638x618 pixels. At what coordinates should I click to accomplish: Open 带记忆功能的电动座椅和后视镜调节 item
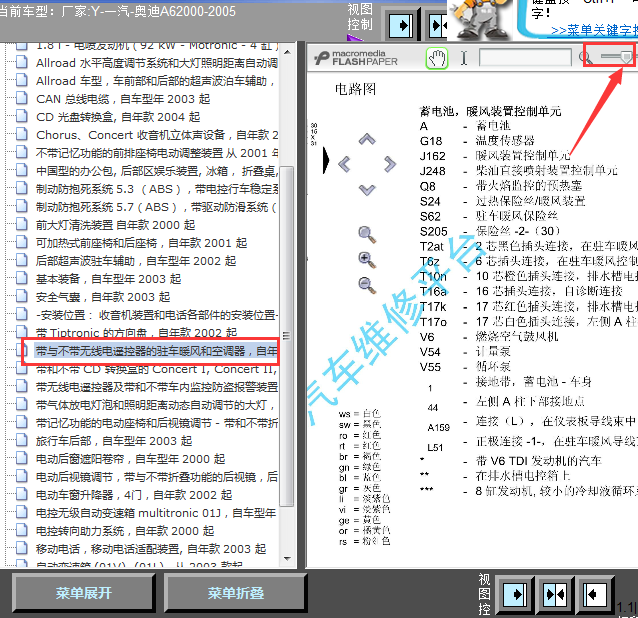point(157,423)
